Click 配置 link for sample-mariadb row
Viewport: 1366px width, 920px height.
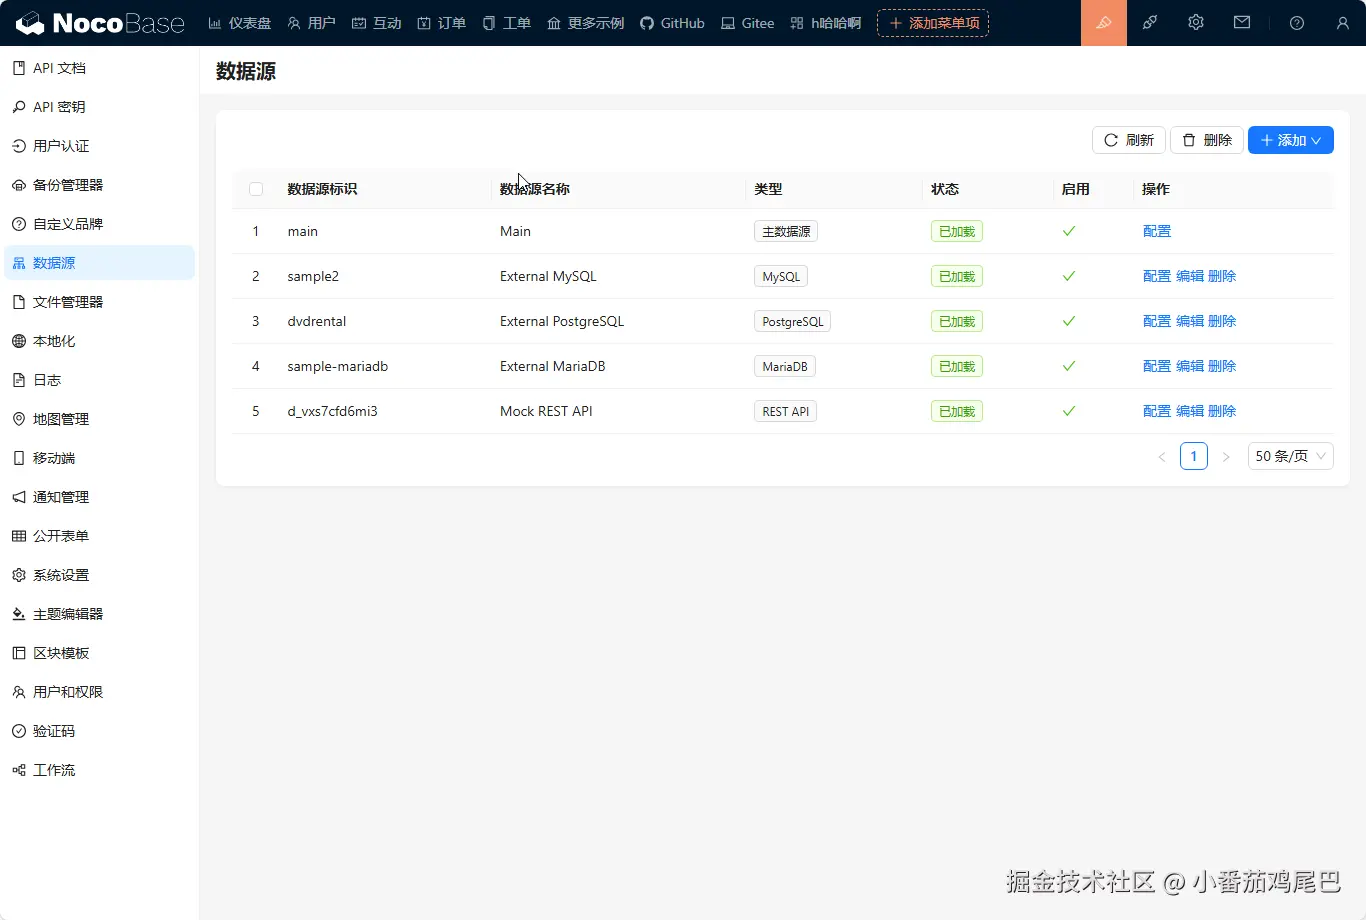tap(1157, 366)
